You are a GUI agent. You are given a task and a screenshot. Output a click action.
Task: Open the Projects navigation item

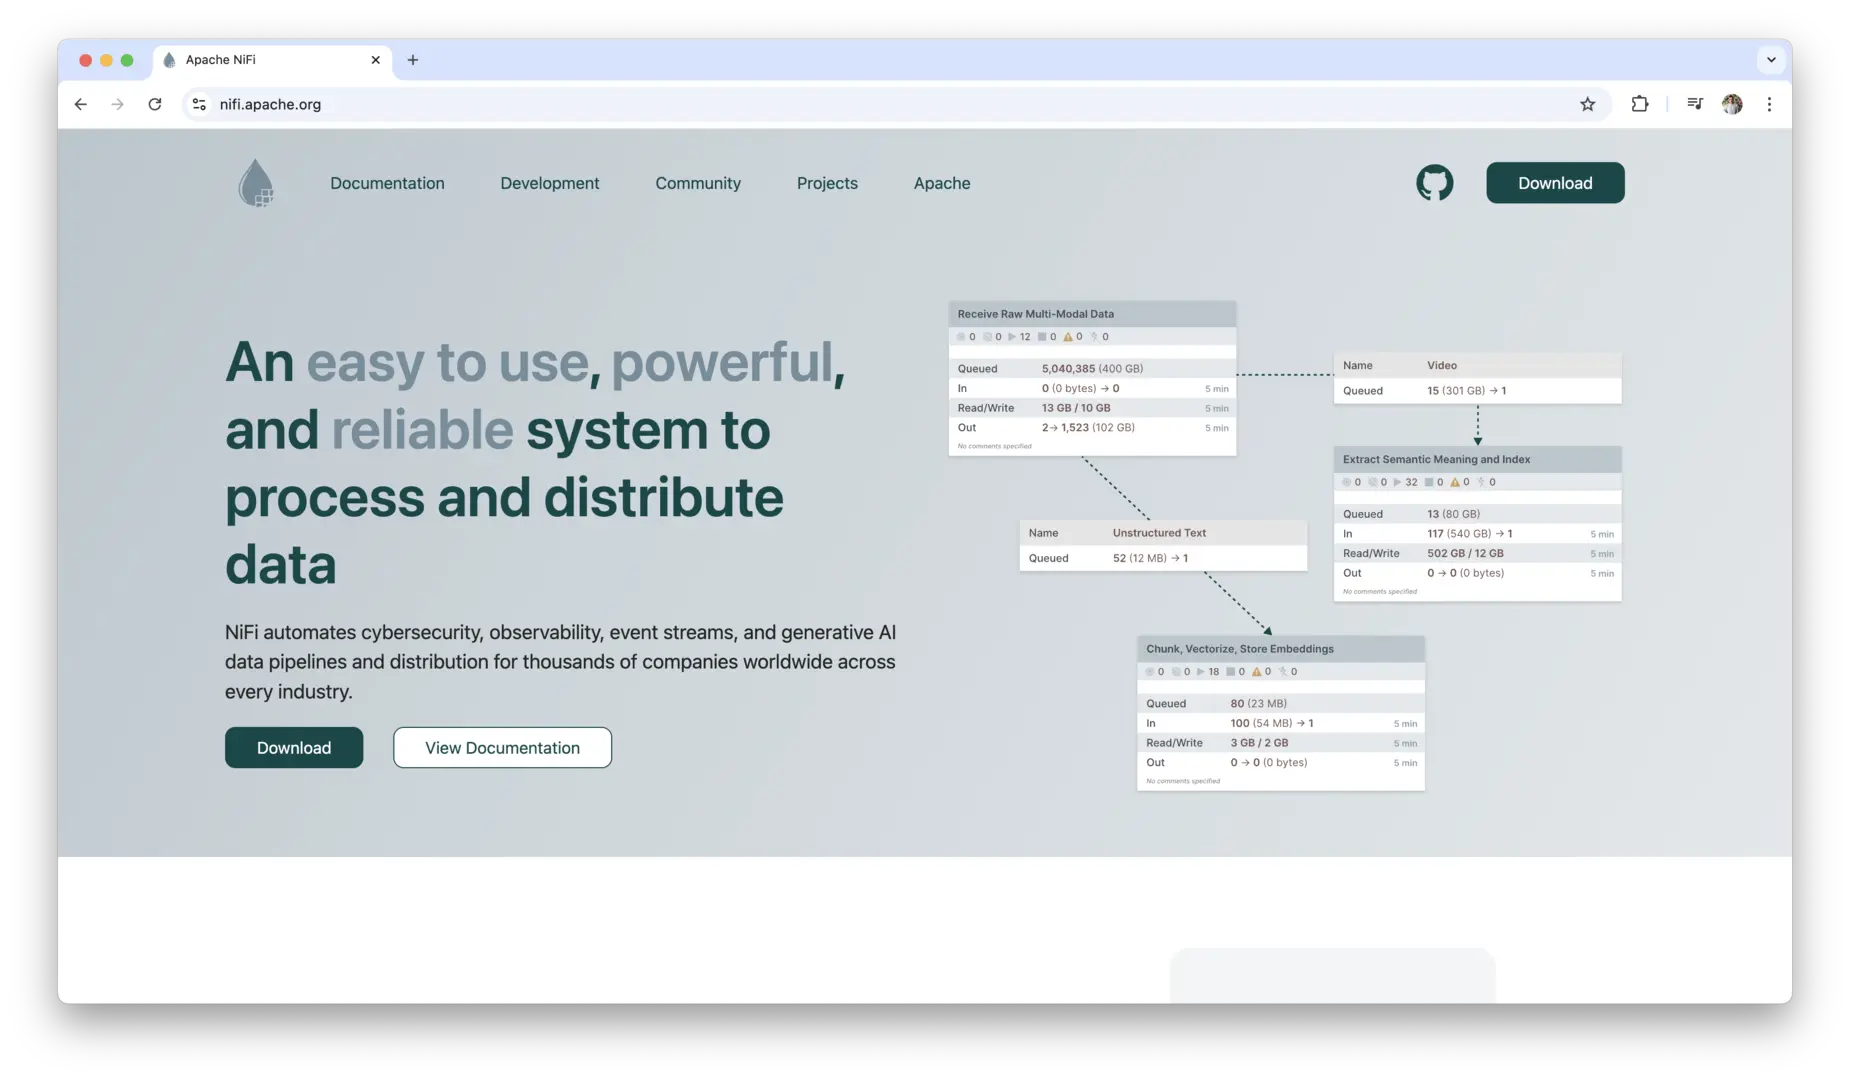827,183
